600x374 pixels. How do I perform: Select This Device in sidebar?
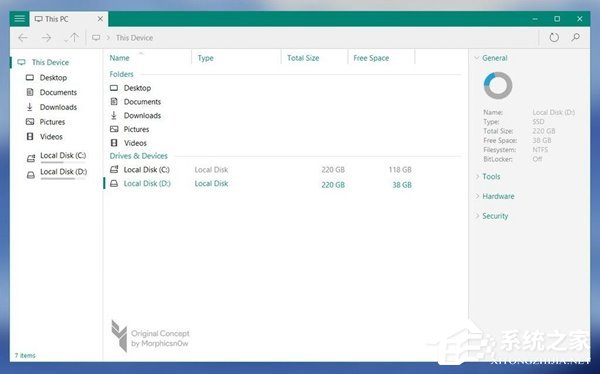click(x=50, y=62)
